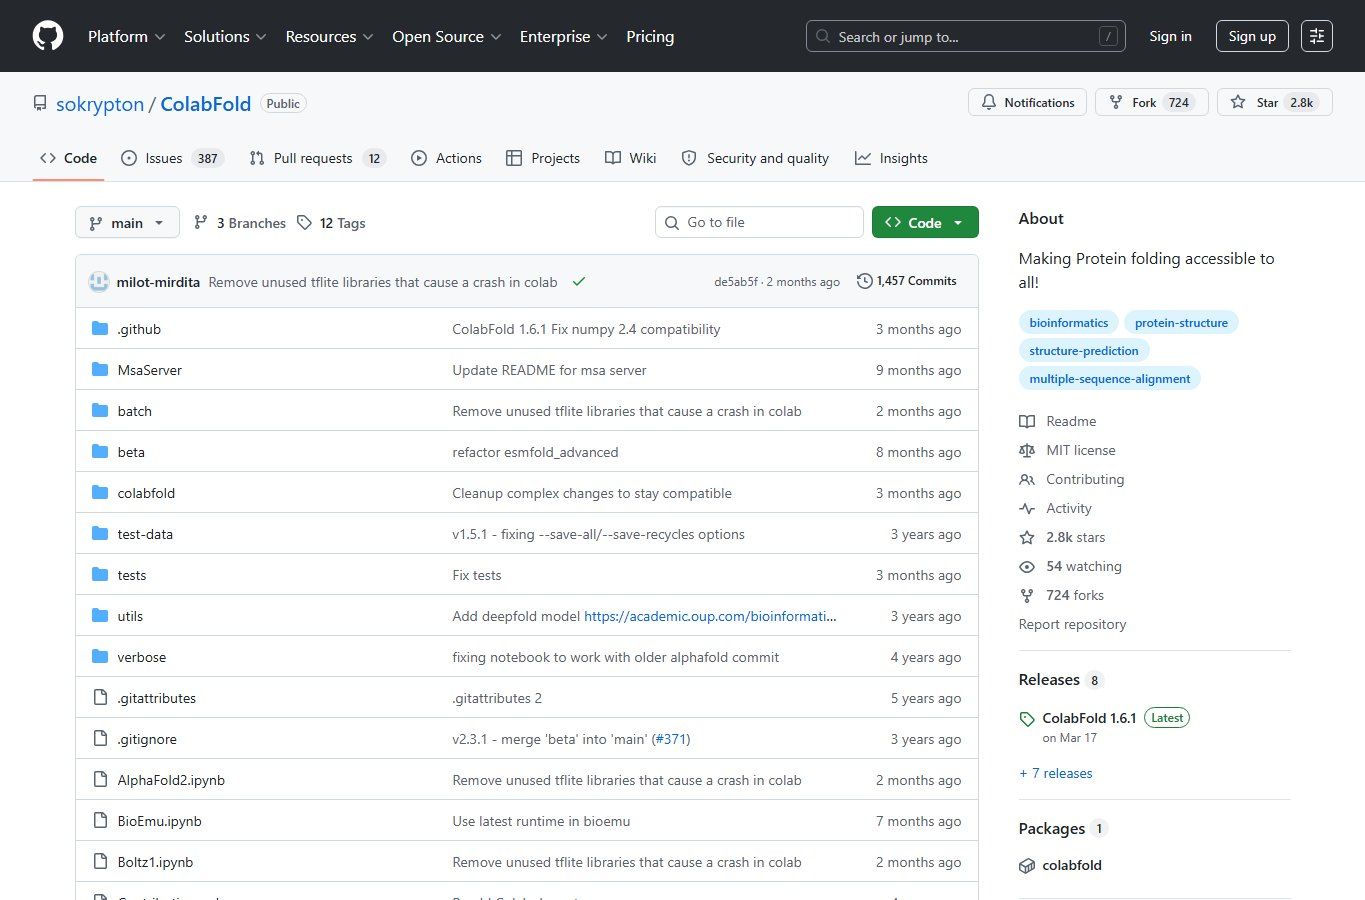
Task: Open the green Code dropdown button
Action: pos(925,222)
